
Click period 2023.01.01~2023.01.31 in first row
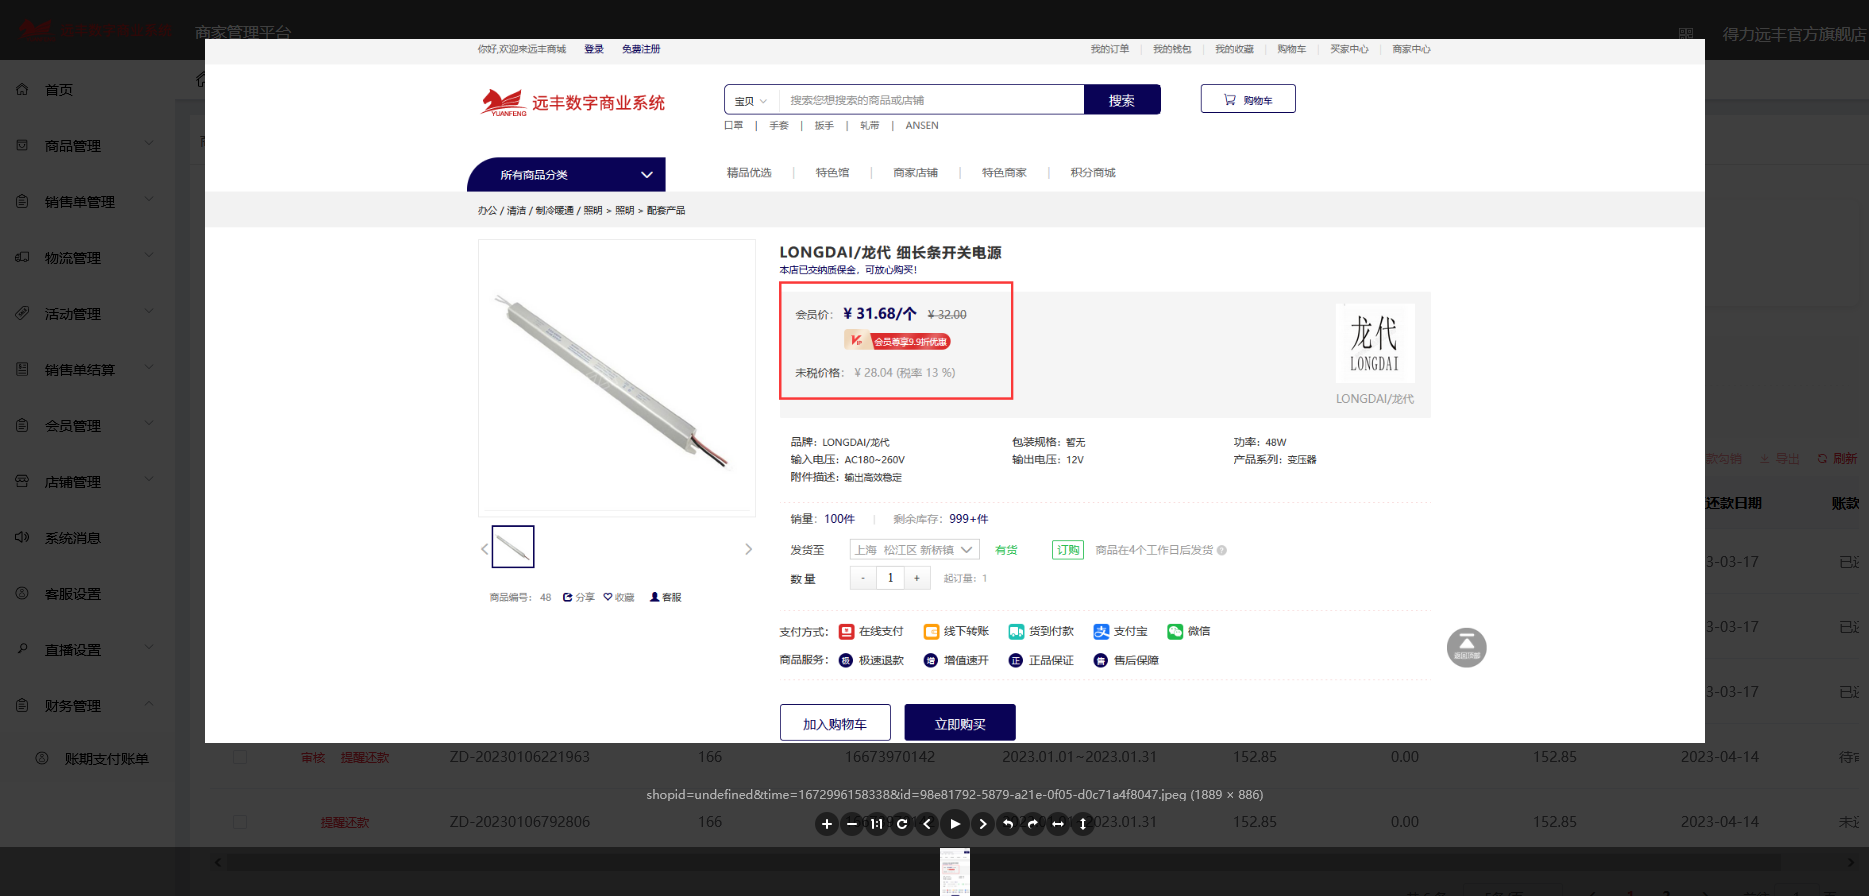(1079, 757)
